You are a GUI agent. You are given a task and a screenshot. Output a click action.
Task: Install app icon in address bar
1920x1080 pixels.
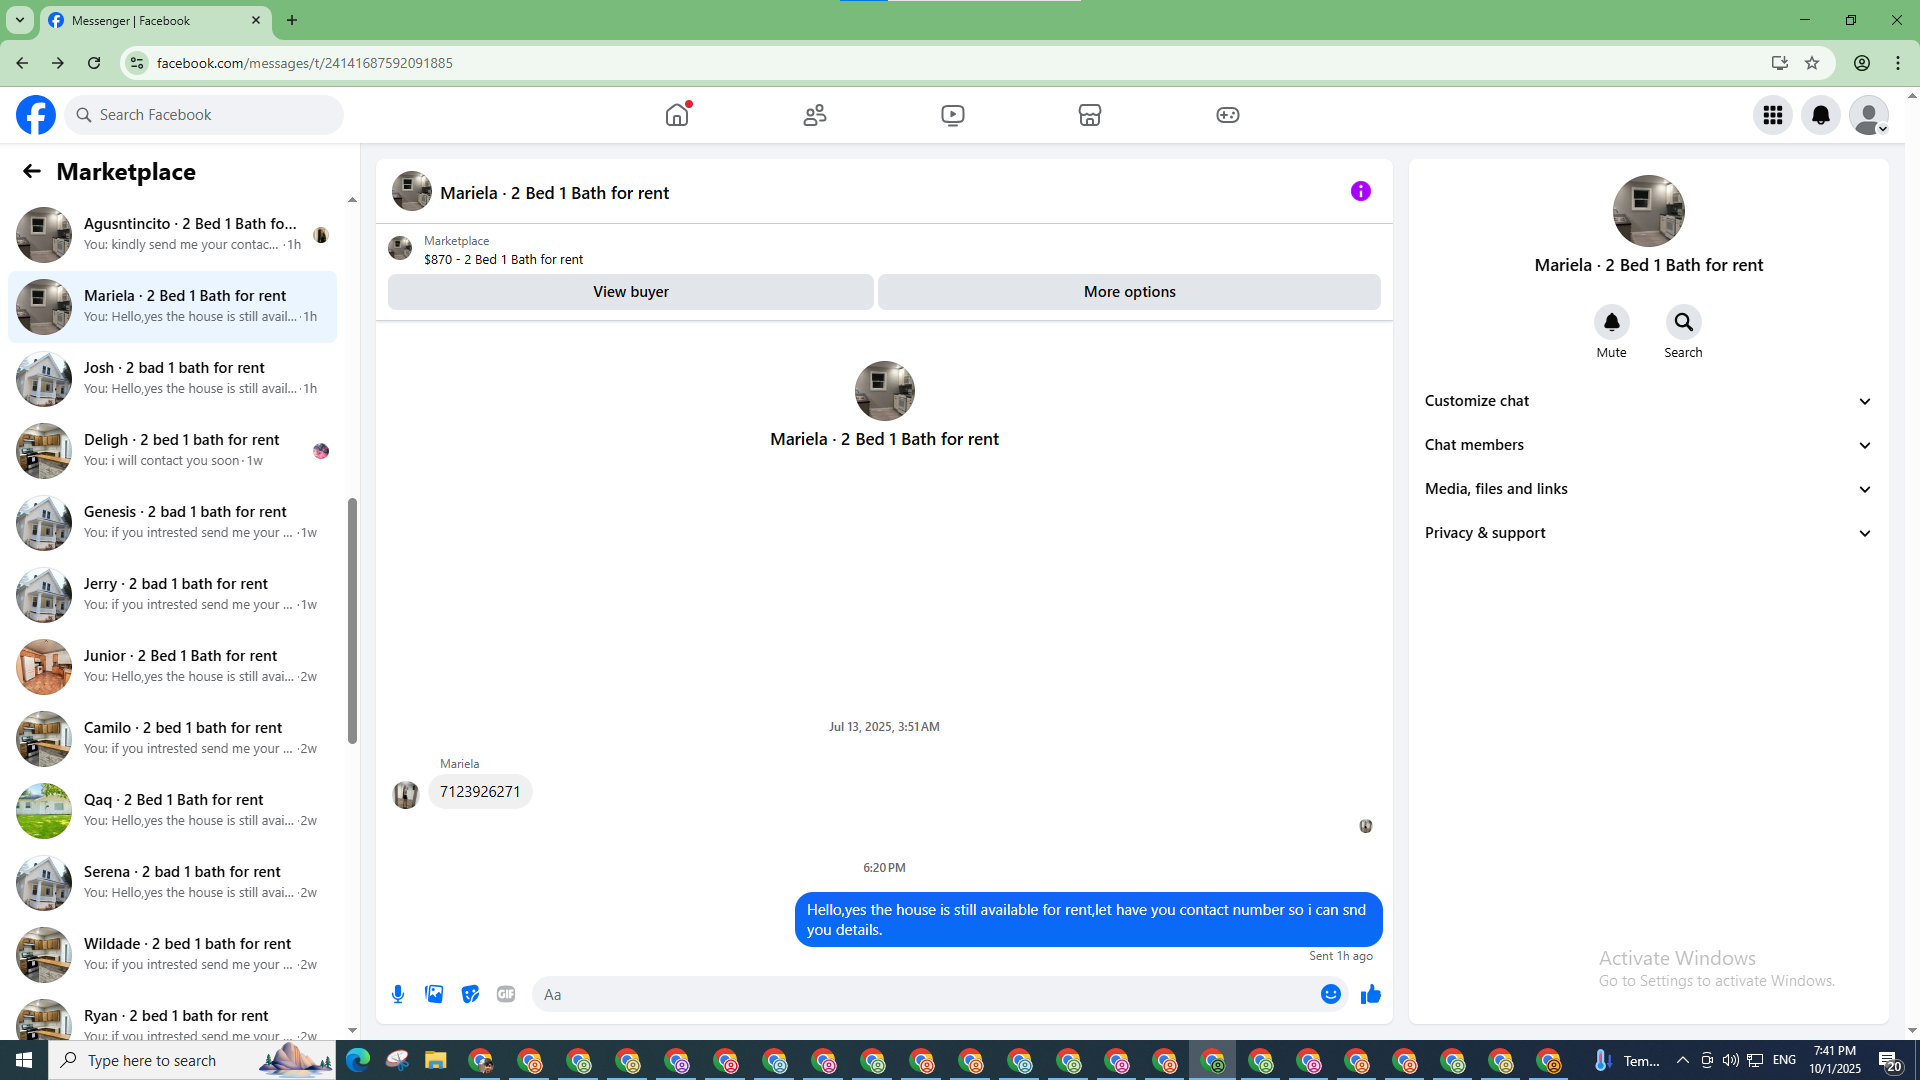pos(1779,63)
